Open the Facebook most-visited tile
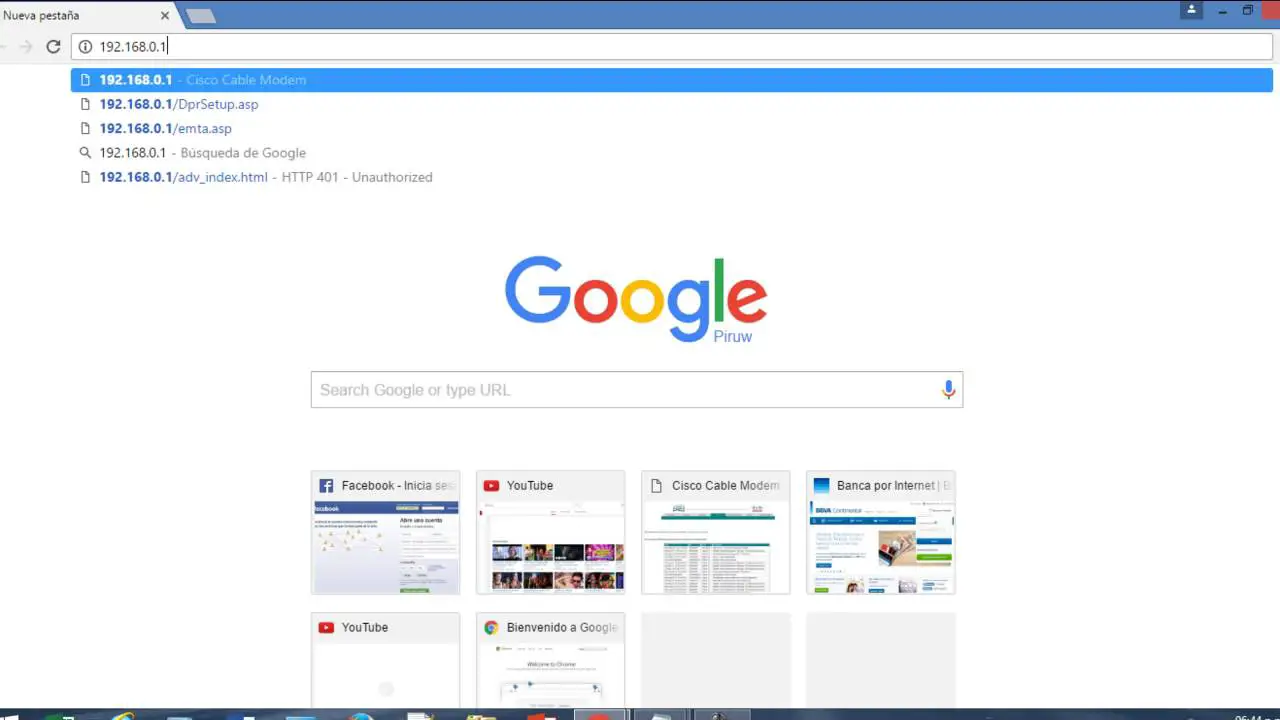Viewport: 1280px width, 720px height. click(x=385, y=532)
